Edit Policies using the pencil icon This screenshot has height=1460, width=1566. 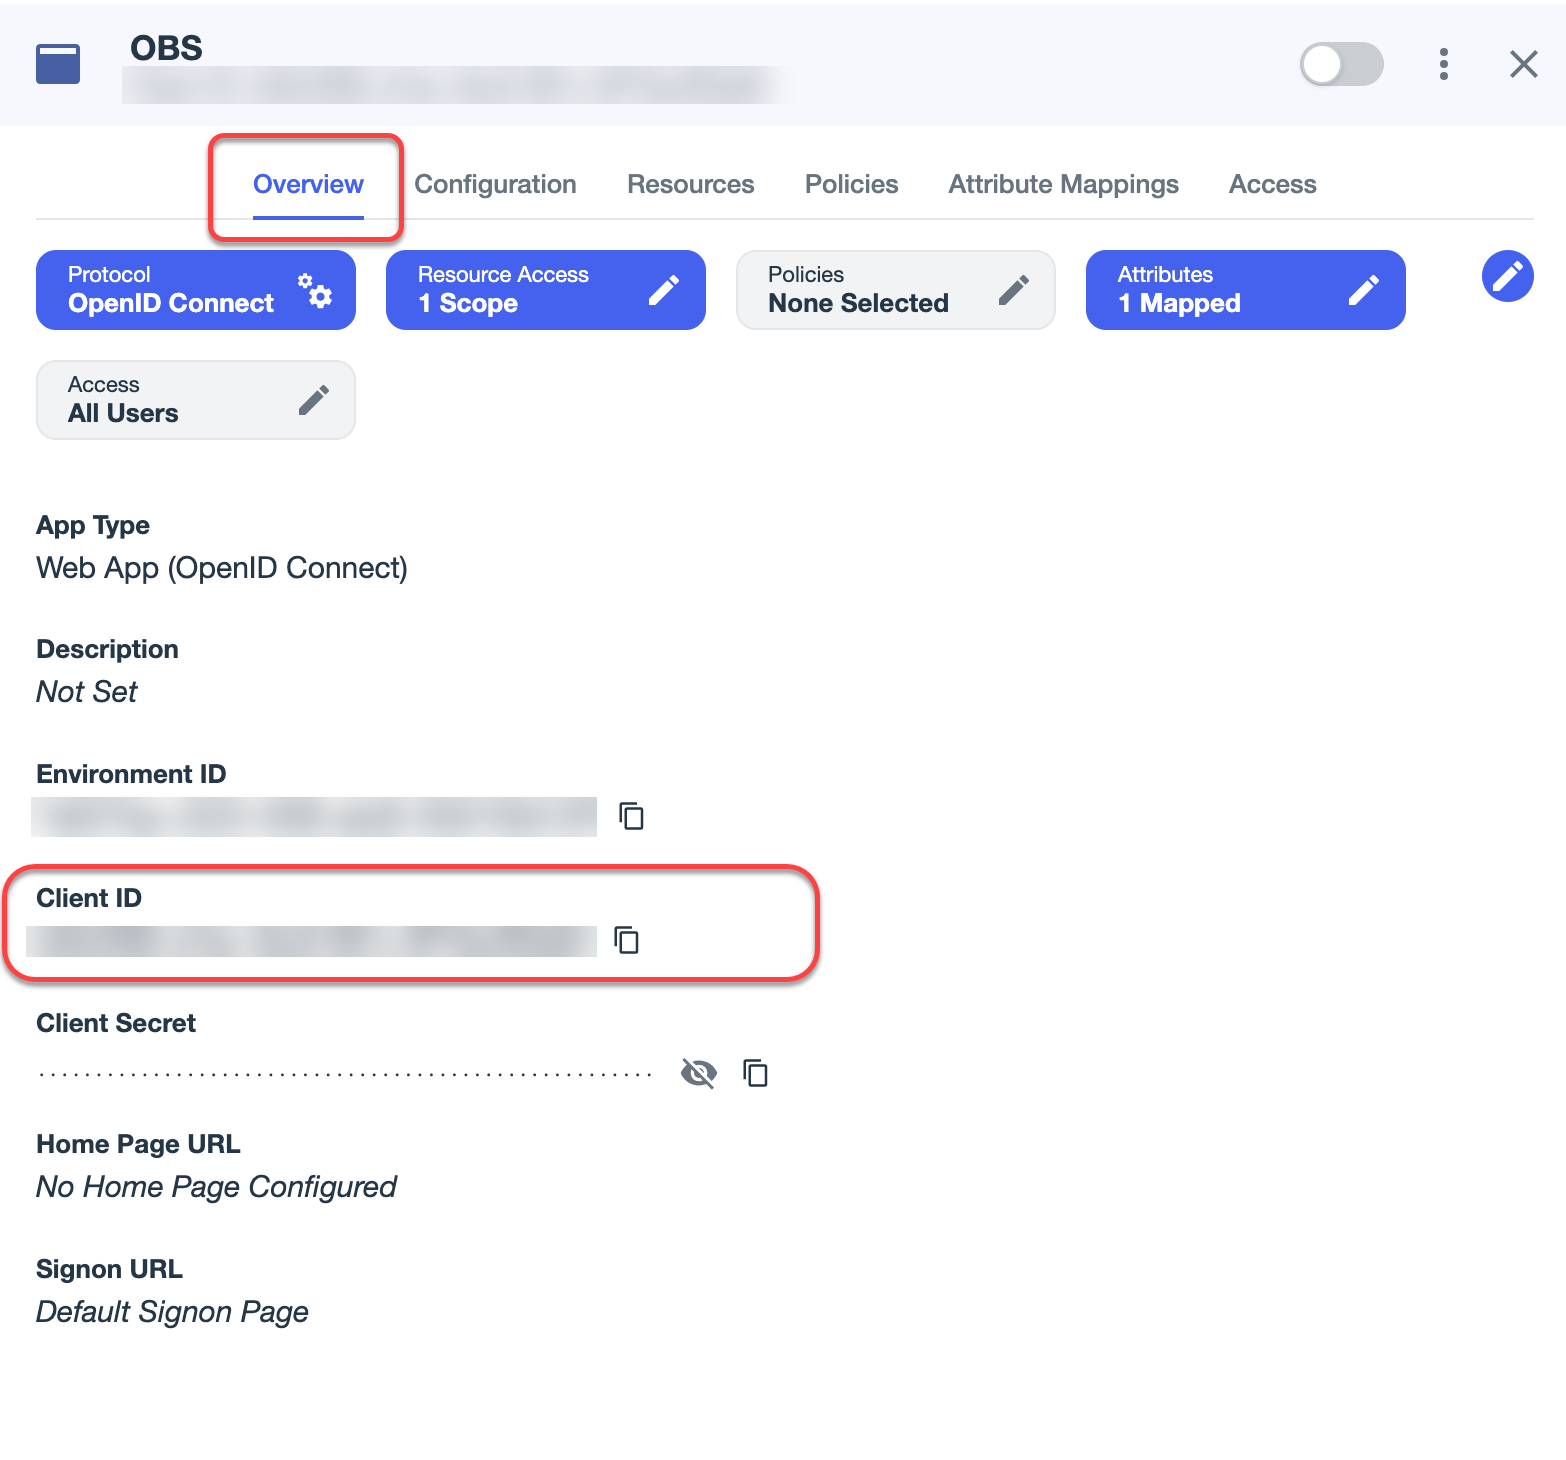click(1013, 290)
